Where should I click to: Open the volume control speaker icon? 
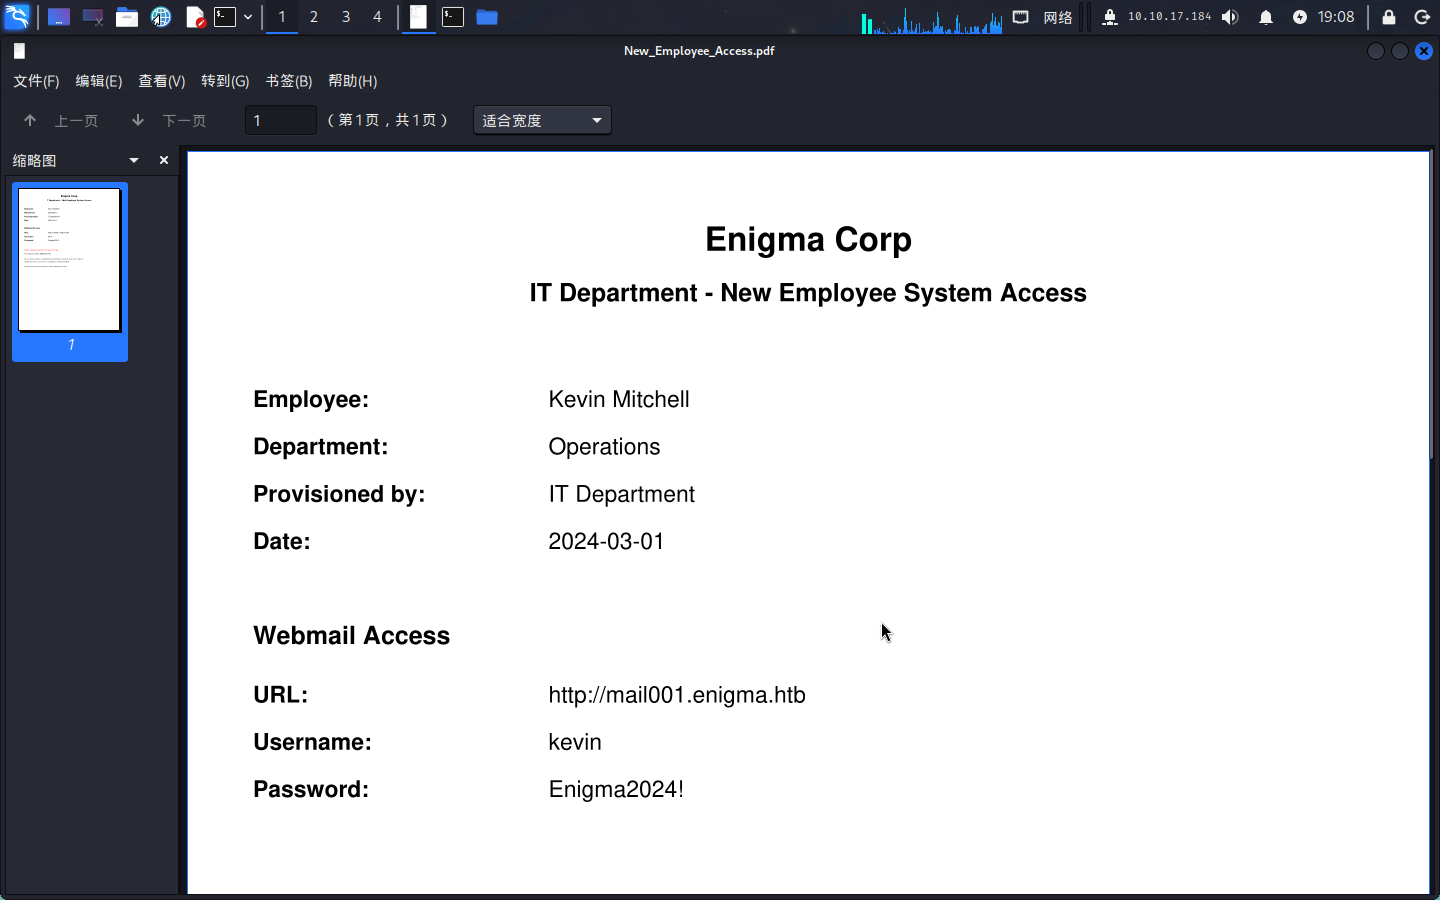pos(1231,17)
